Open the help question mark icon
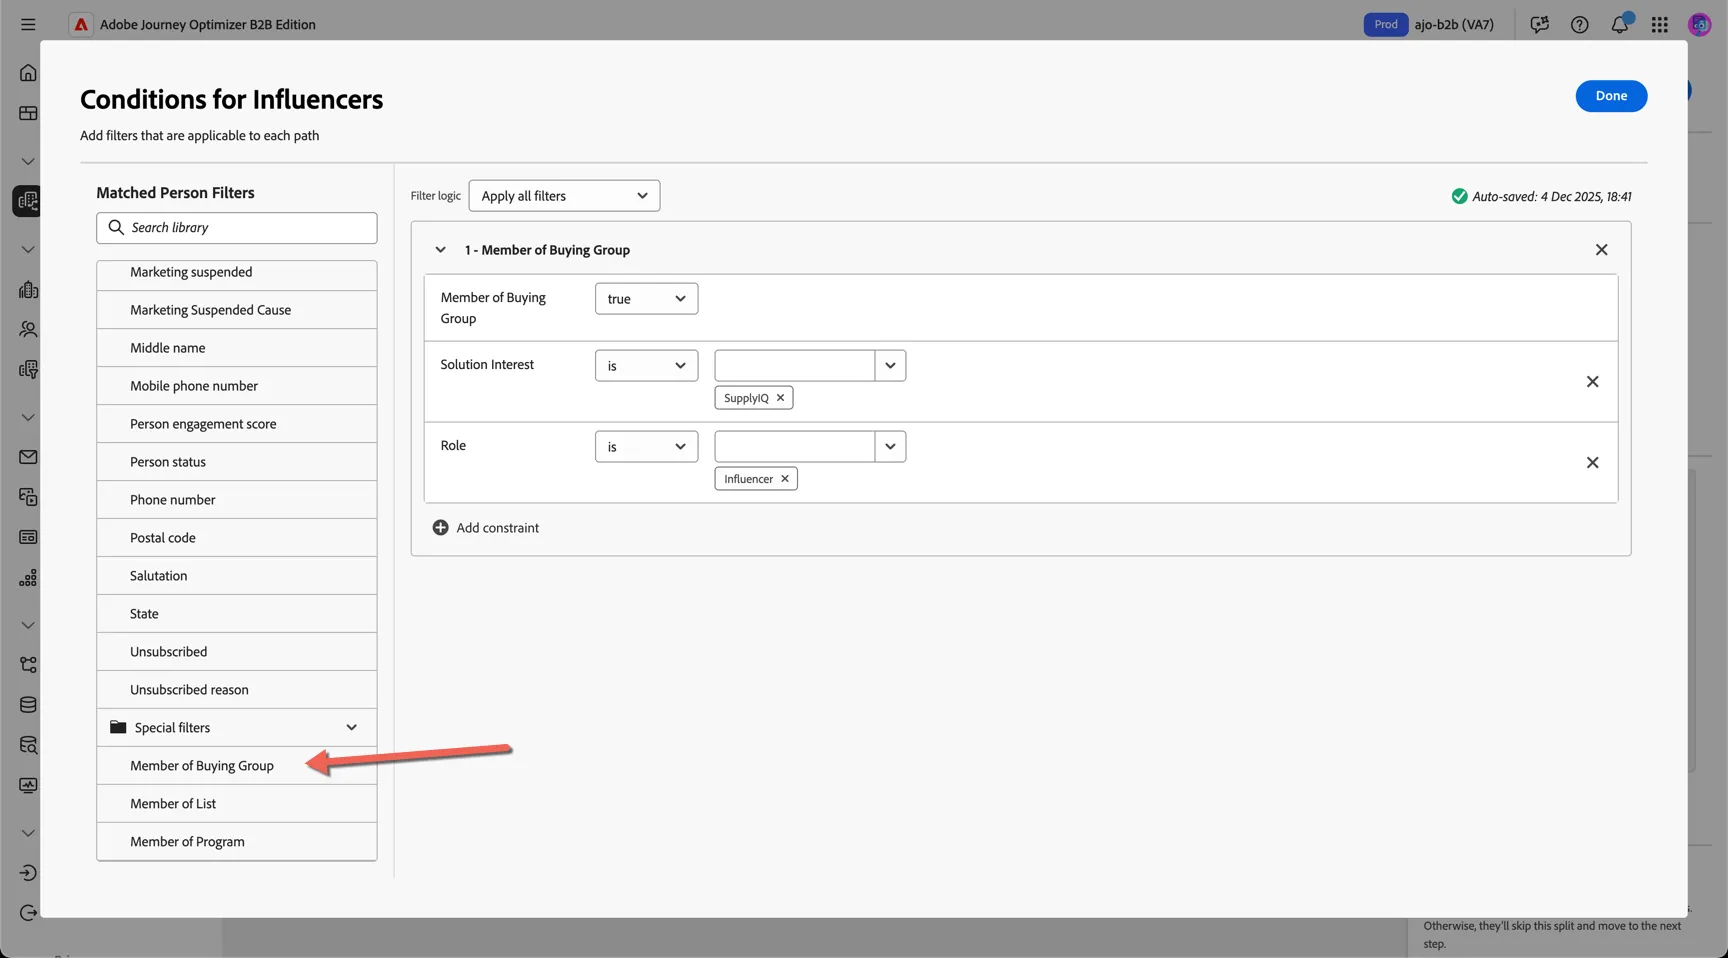This screenshot has width=1728, height=958. [x=1579, y=24]
